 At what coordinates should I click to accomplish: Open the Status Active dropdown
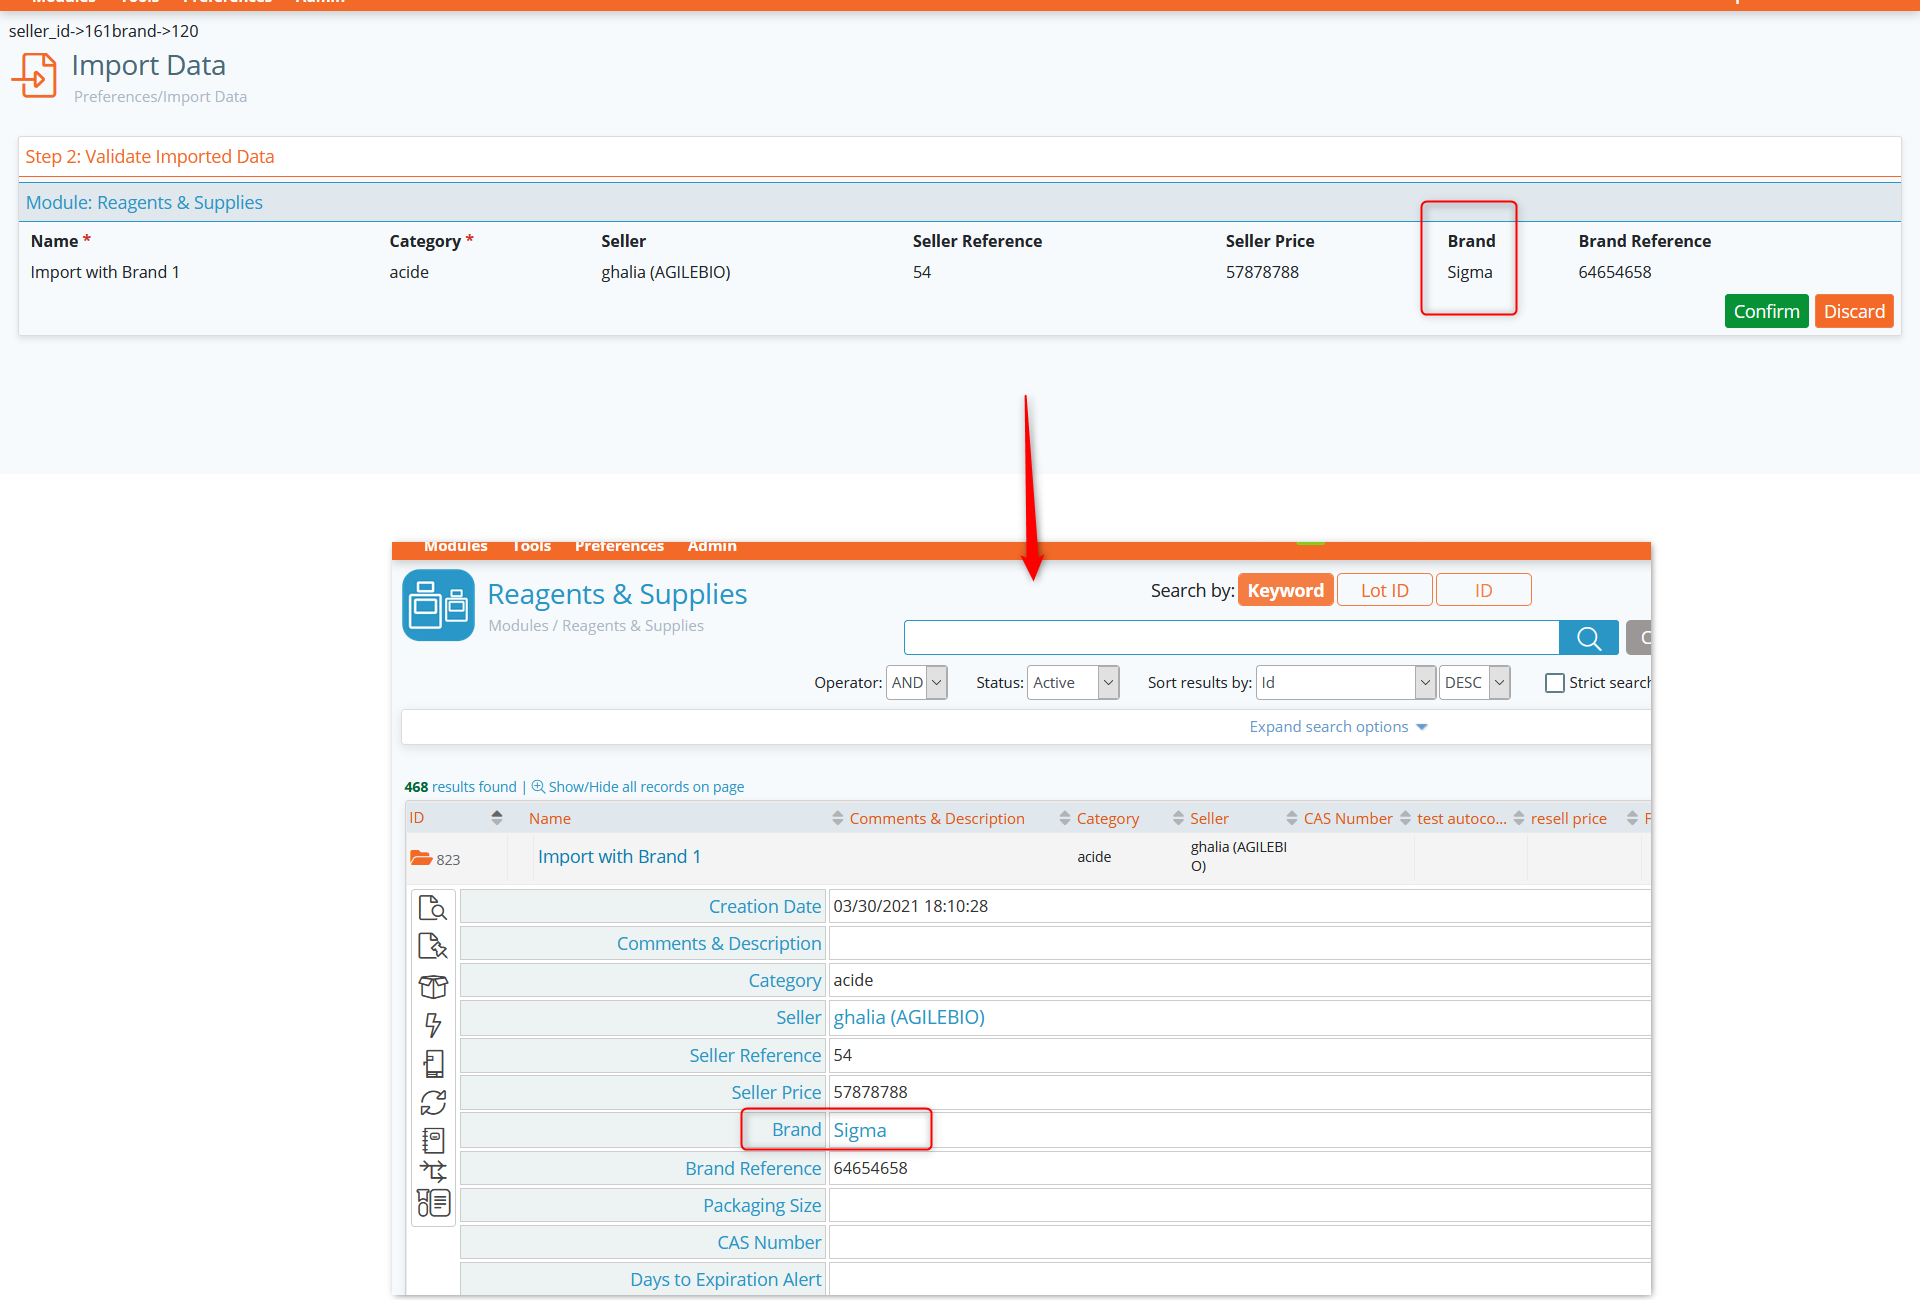1072,683
